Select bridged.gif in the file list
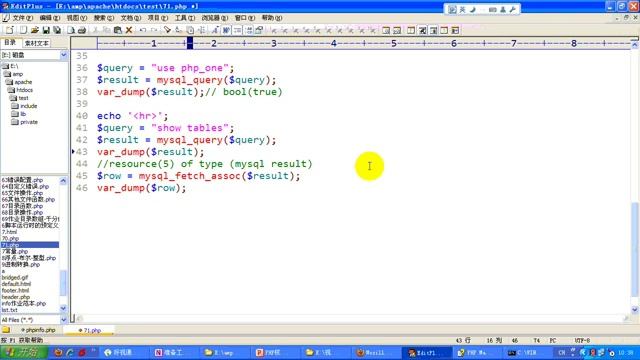640x360 pixels. (x=15, y=278)
